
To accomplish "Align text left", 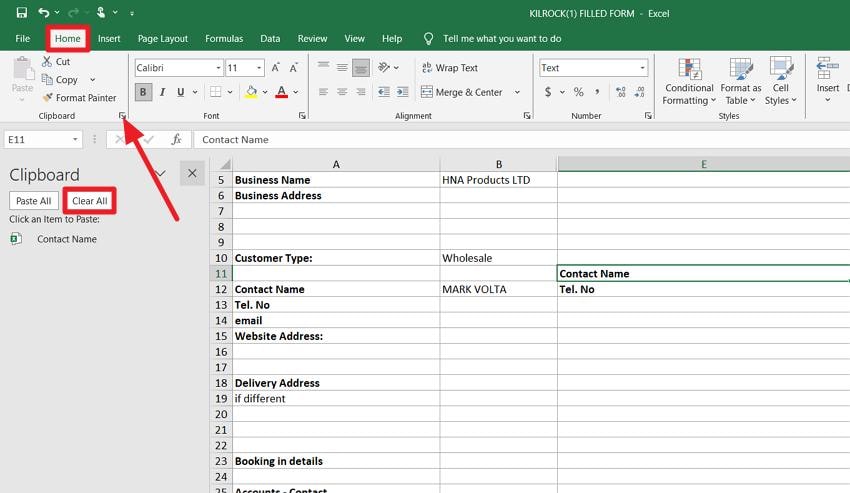I will [324, 92].
